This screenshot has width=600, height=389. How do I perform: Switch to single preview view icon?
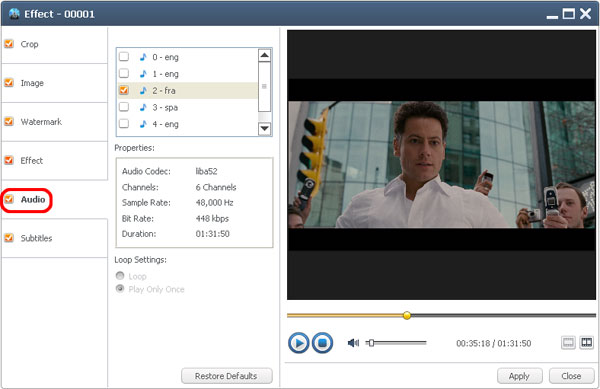(x=568, y=342)
